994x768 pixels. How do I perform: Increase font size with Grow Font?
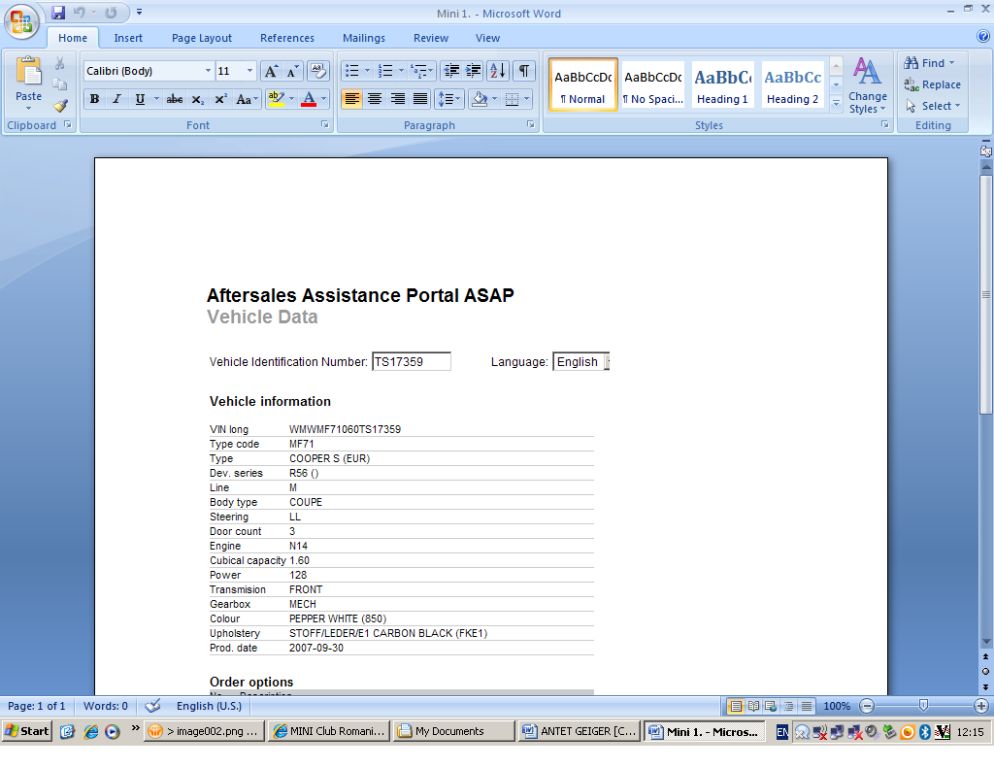coord(269,72)
